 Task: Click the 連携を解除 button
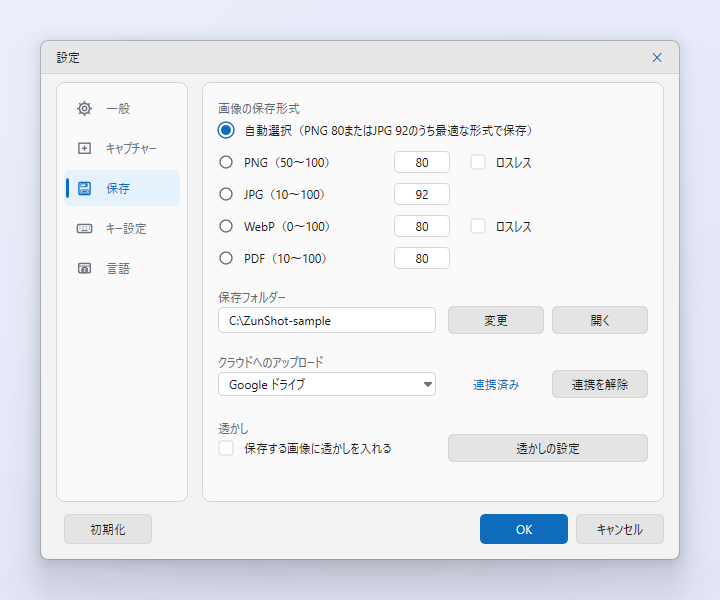coord(600,384)
